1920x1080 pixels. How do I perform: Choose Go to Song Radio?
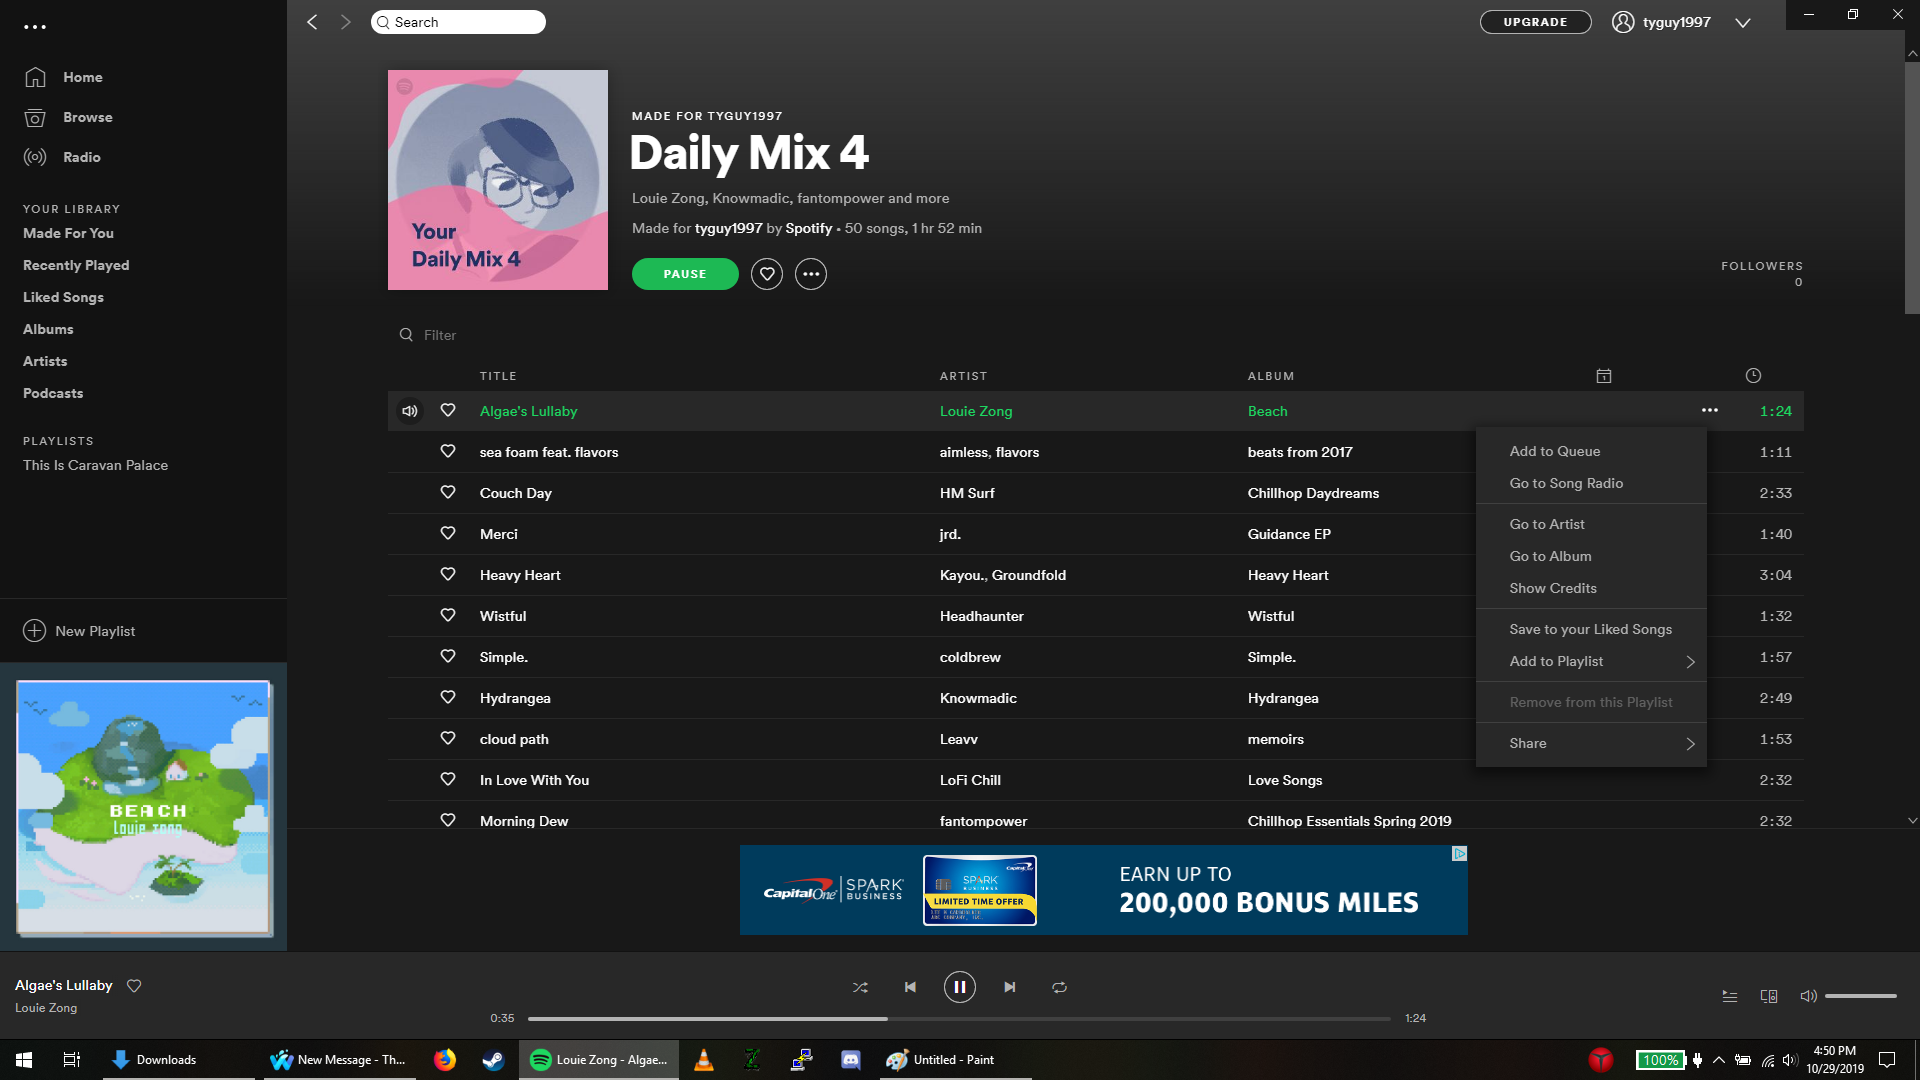[x=1566, y=483]
